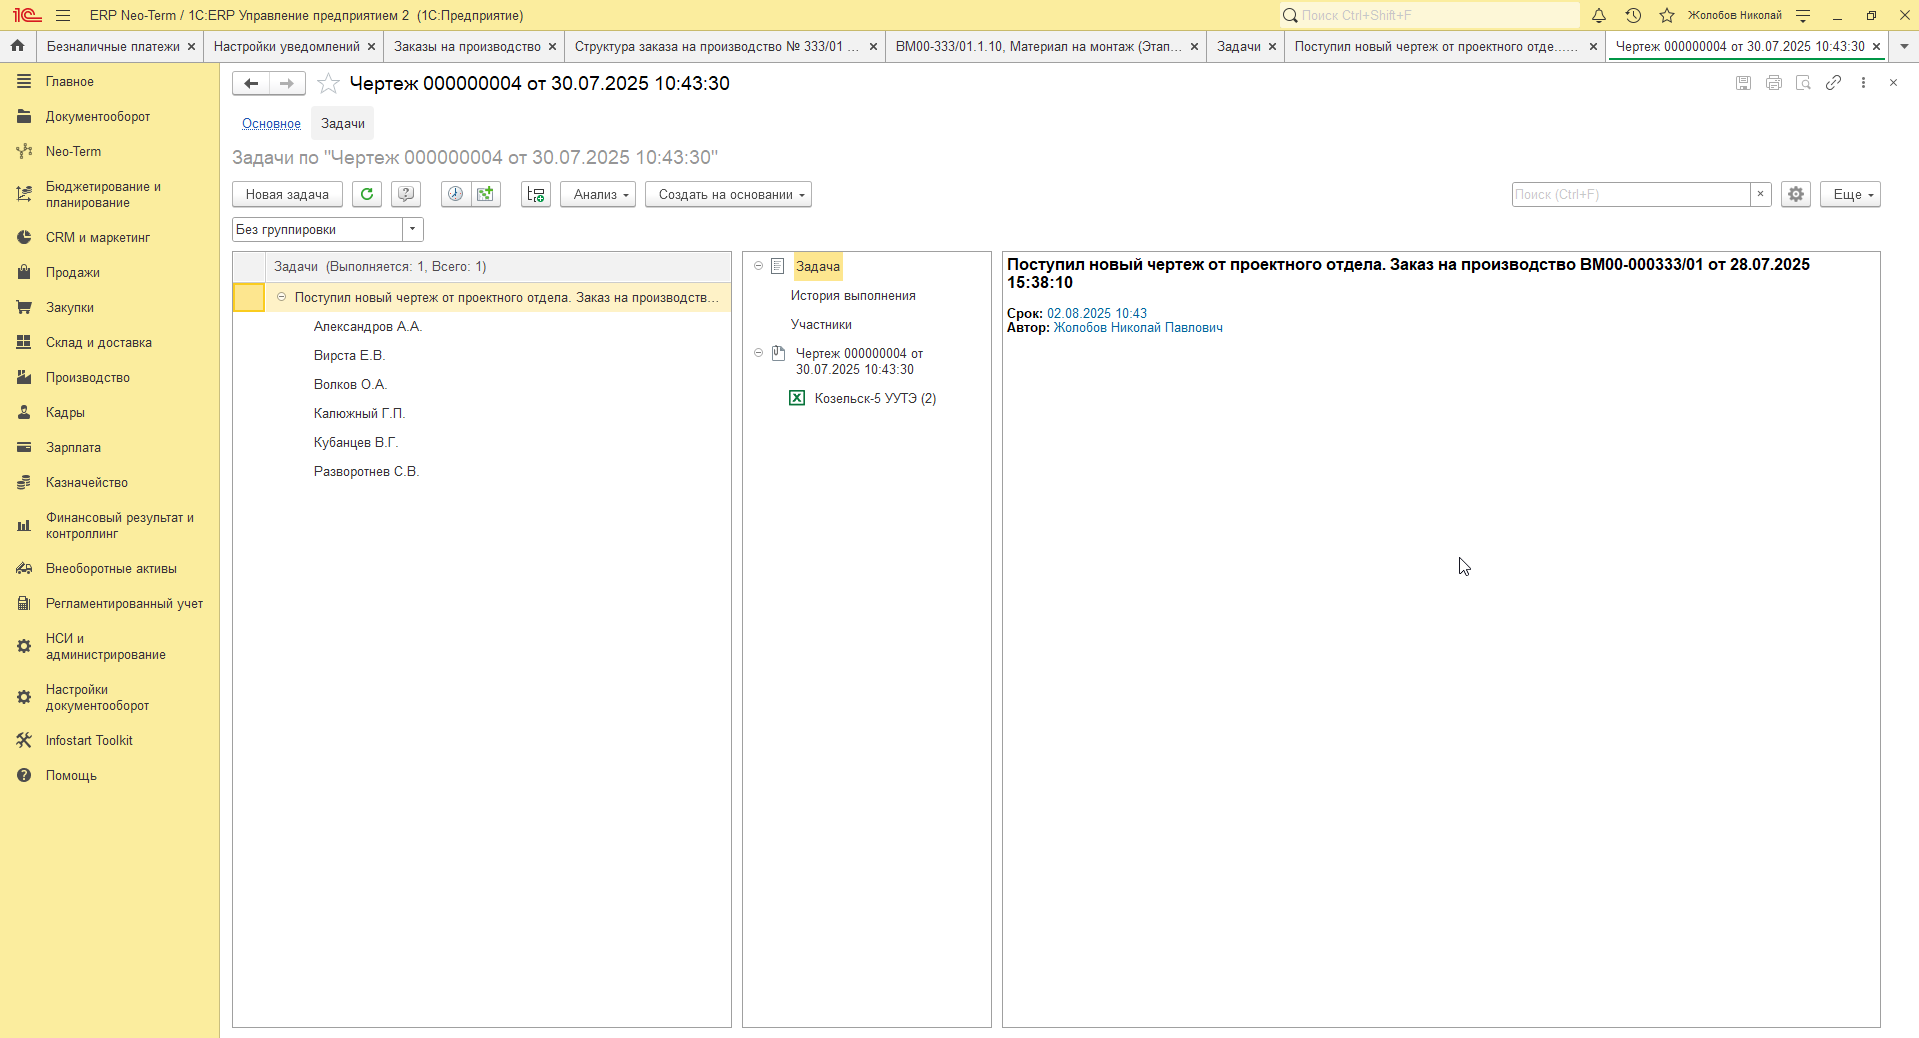Click the tree-structure icon with green plus
This screenshot has width=1919, height=1038.
pyautogui.click(x=536, y=194)
